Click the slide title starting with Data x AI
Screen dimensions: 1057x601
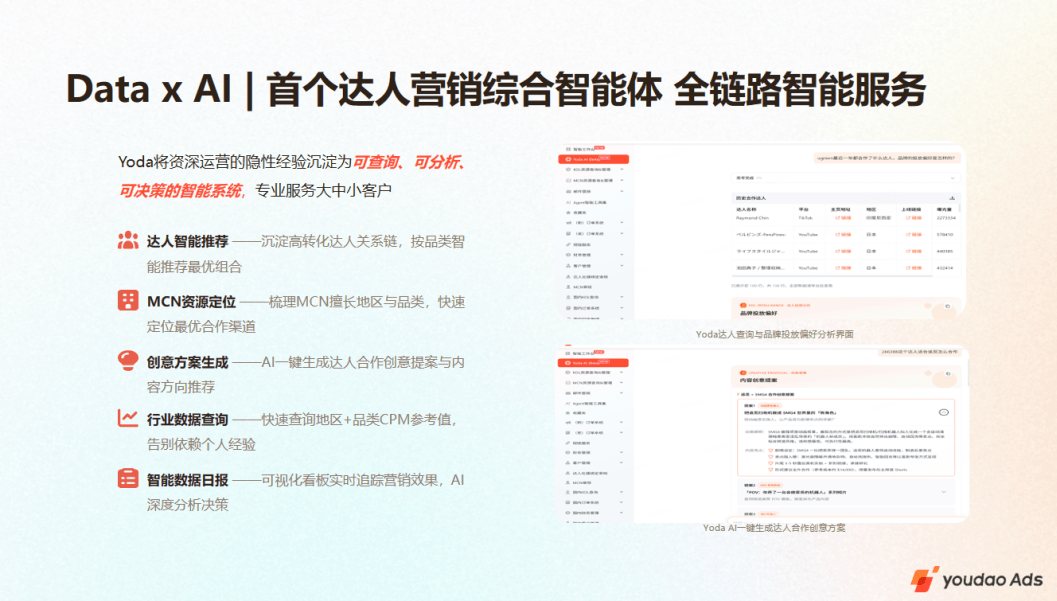[x=496, y=90]
